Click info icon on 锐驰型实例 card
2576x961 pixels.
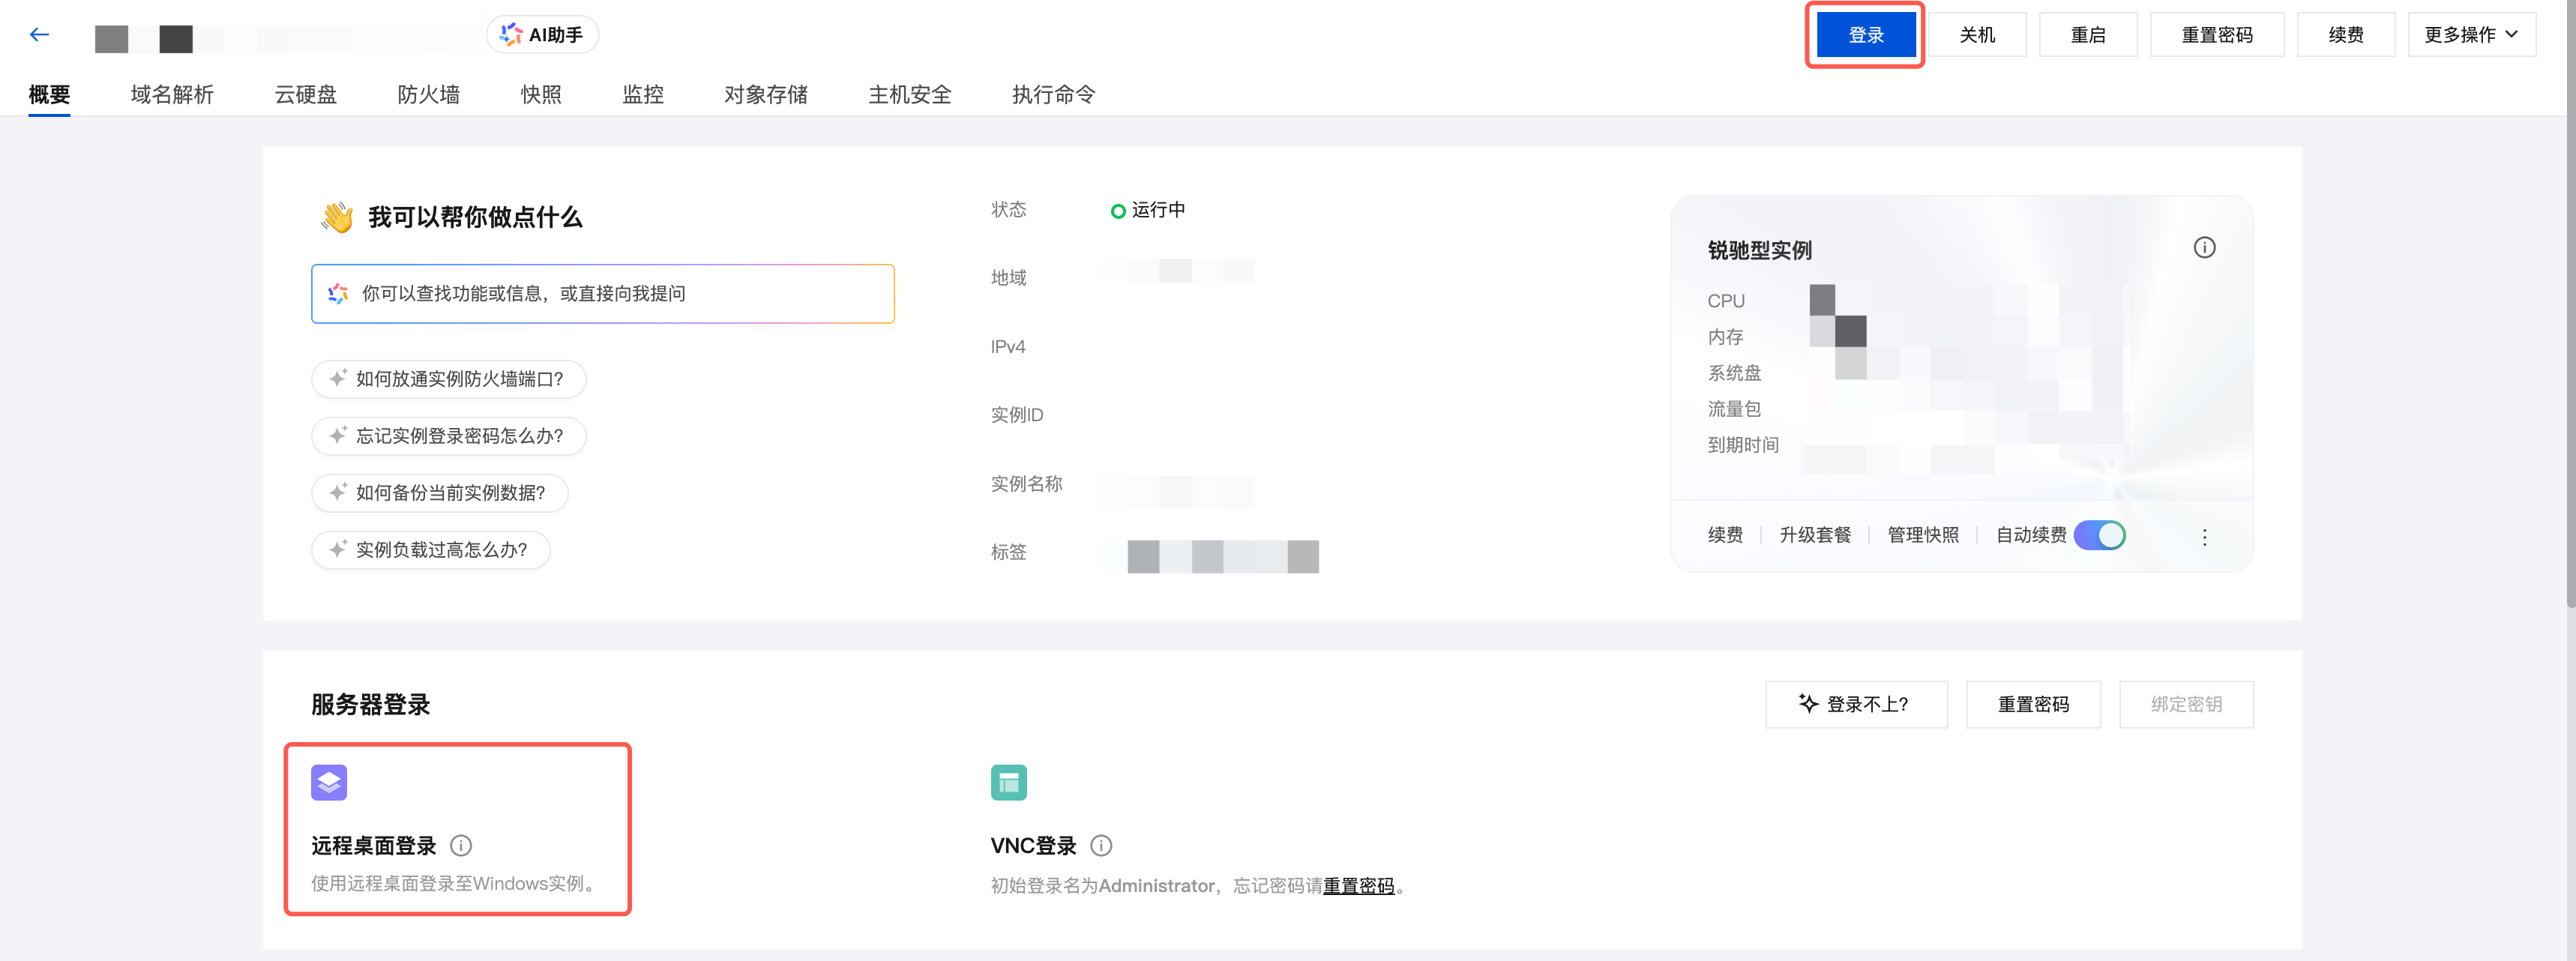[x=2204, y=248]
